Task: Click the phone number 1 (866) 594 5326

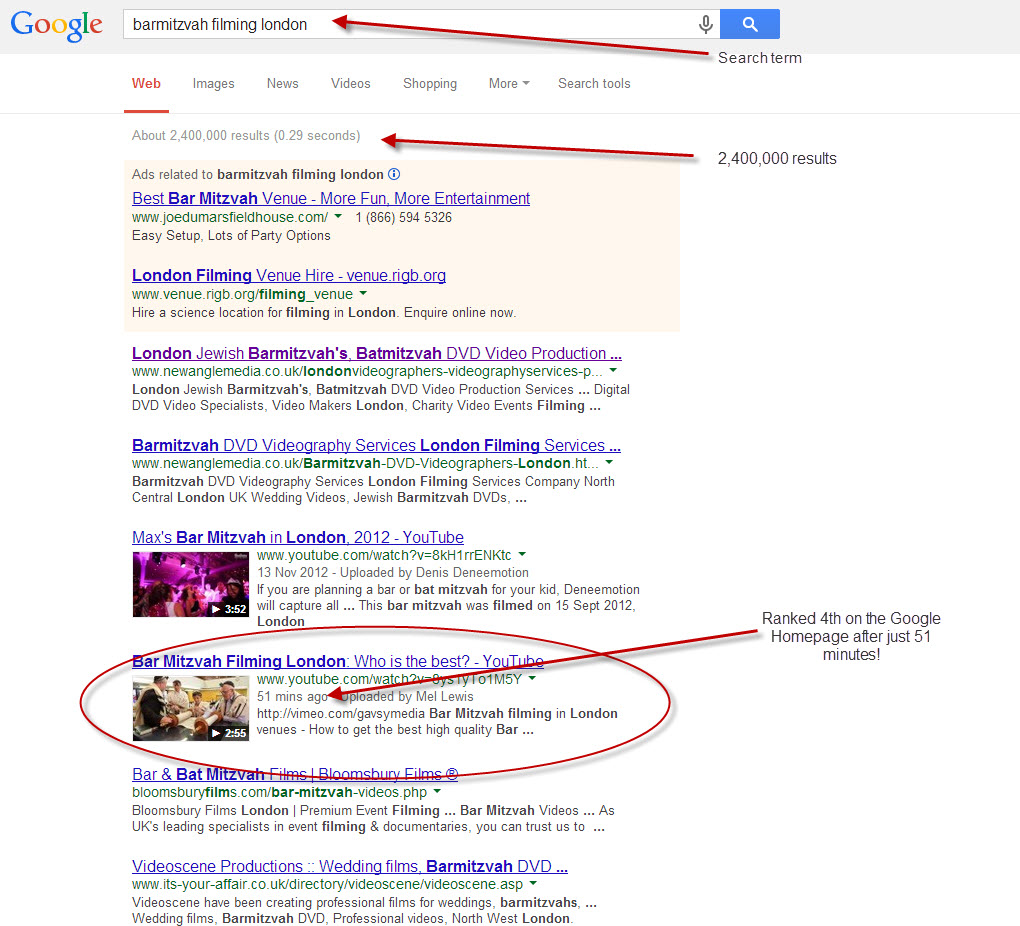Action: 403,217
